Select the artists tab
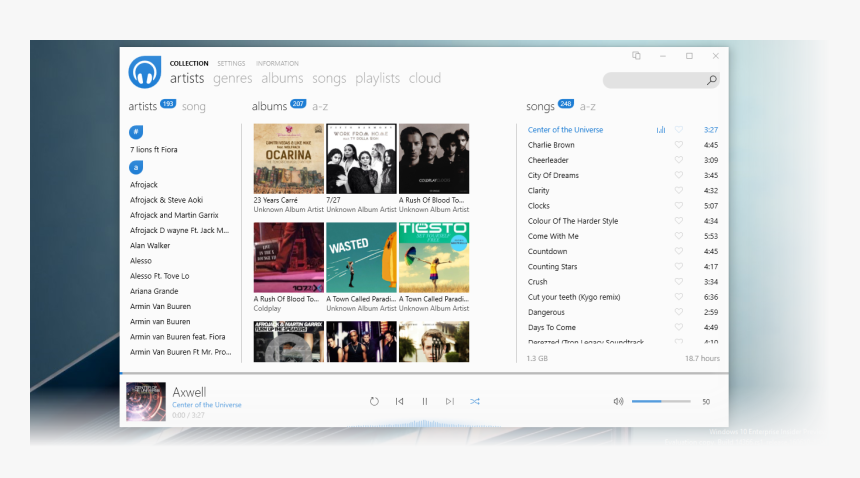The image size is (860, 478). 187,78
